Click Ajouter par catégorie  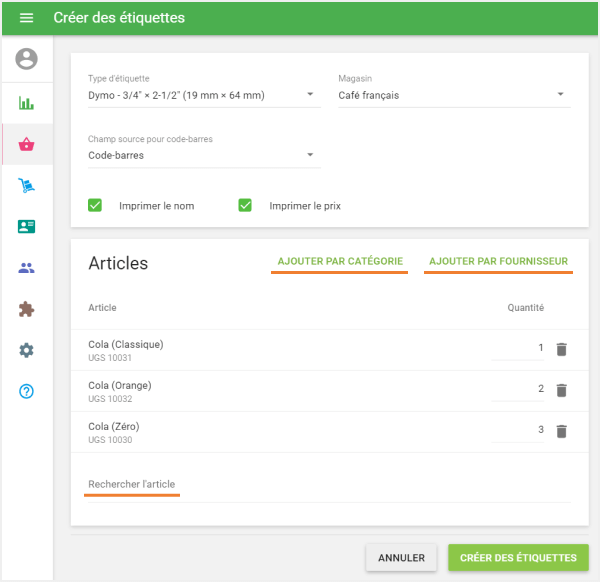(x=339, y=262)
